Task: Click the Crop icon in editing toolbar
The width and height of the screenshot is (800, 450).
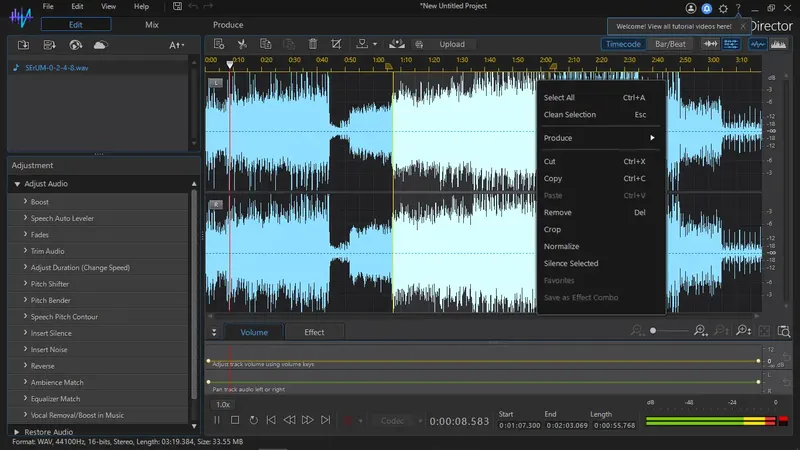Action: (x=337, y=44)
